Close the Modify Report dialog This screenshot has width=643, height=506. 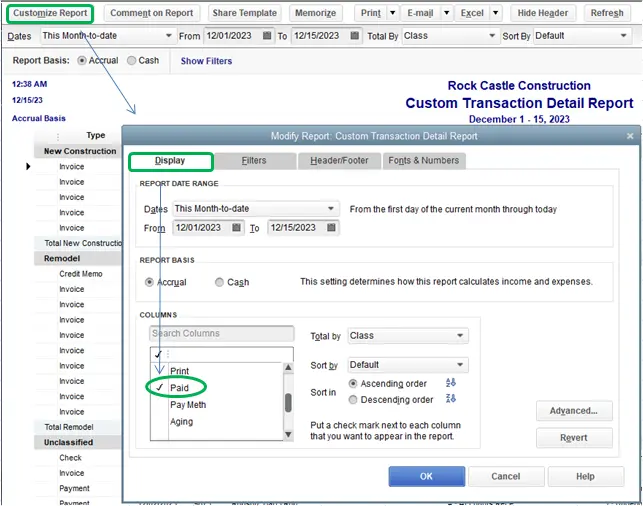pos(629,135)
